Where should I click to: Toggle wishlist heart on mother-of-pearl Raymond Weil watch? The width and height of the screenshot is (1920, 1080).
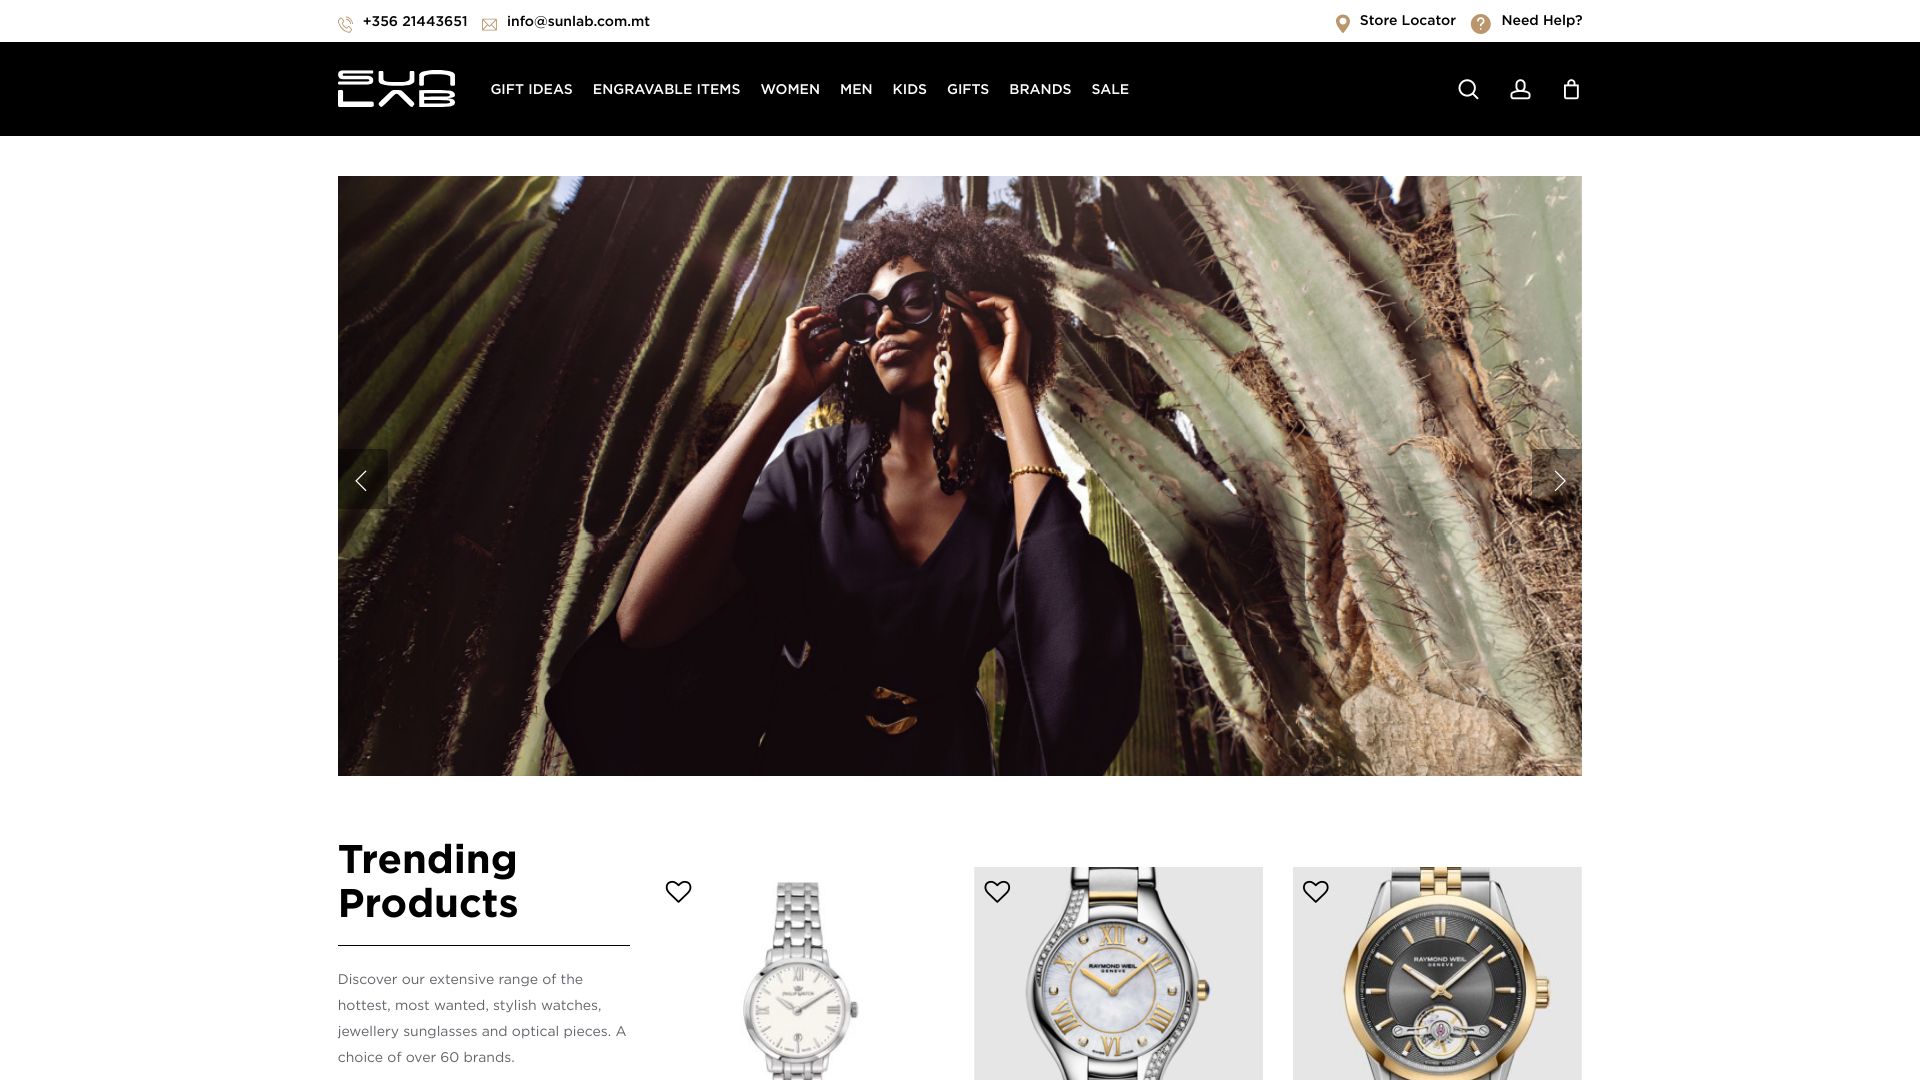pos(997,891)
